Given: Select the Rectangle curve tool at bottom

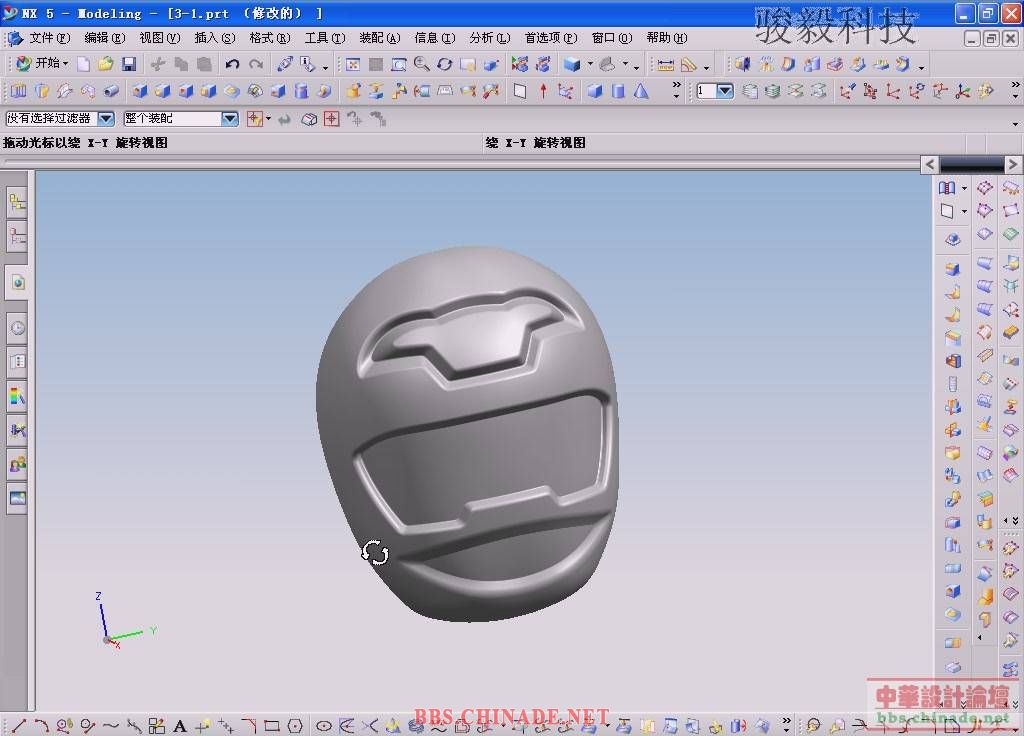Looking at the screenshot, I should 272,726.
